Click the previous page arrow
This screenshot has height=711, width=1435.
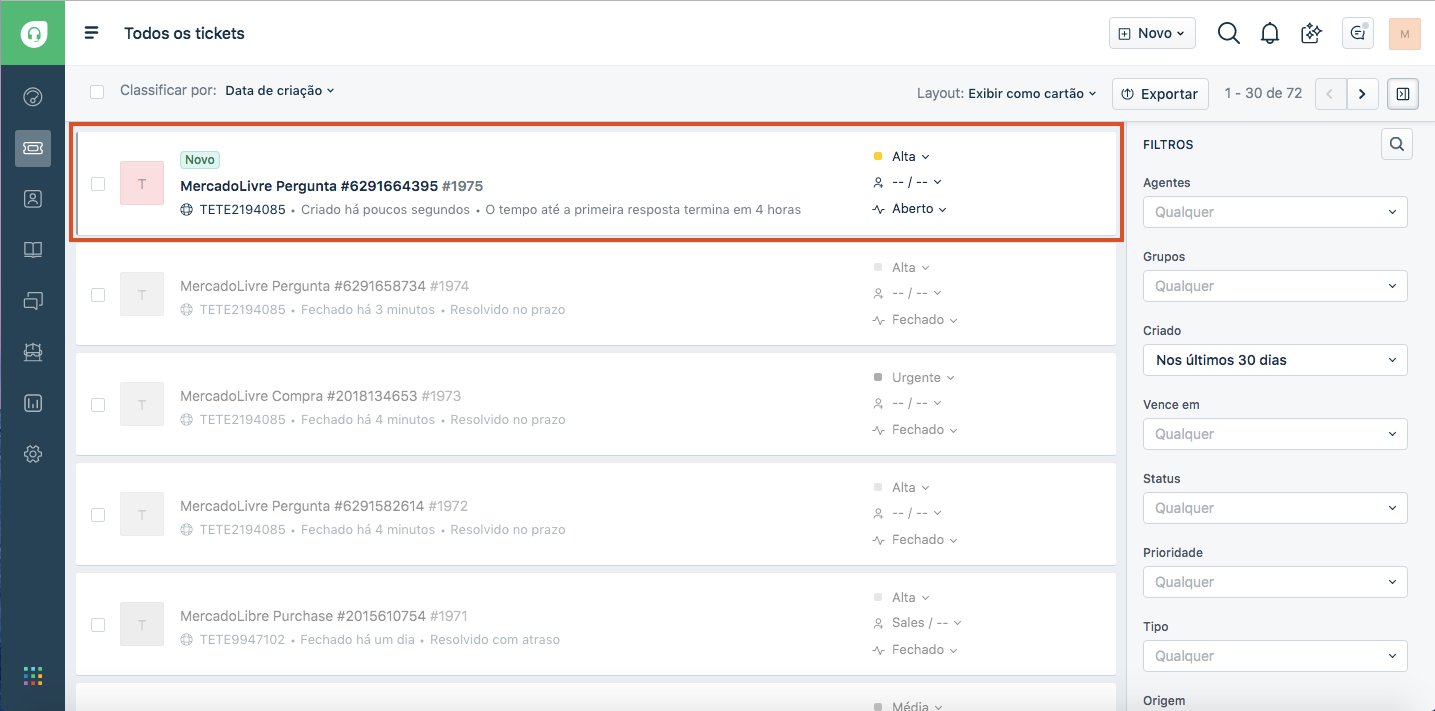pyautogui.click(x=1330, y=94)
